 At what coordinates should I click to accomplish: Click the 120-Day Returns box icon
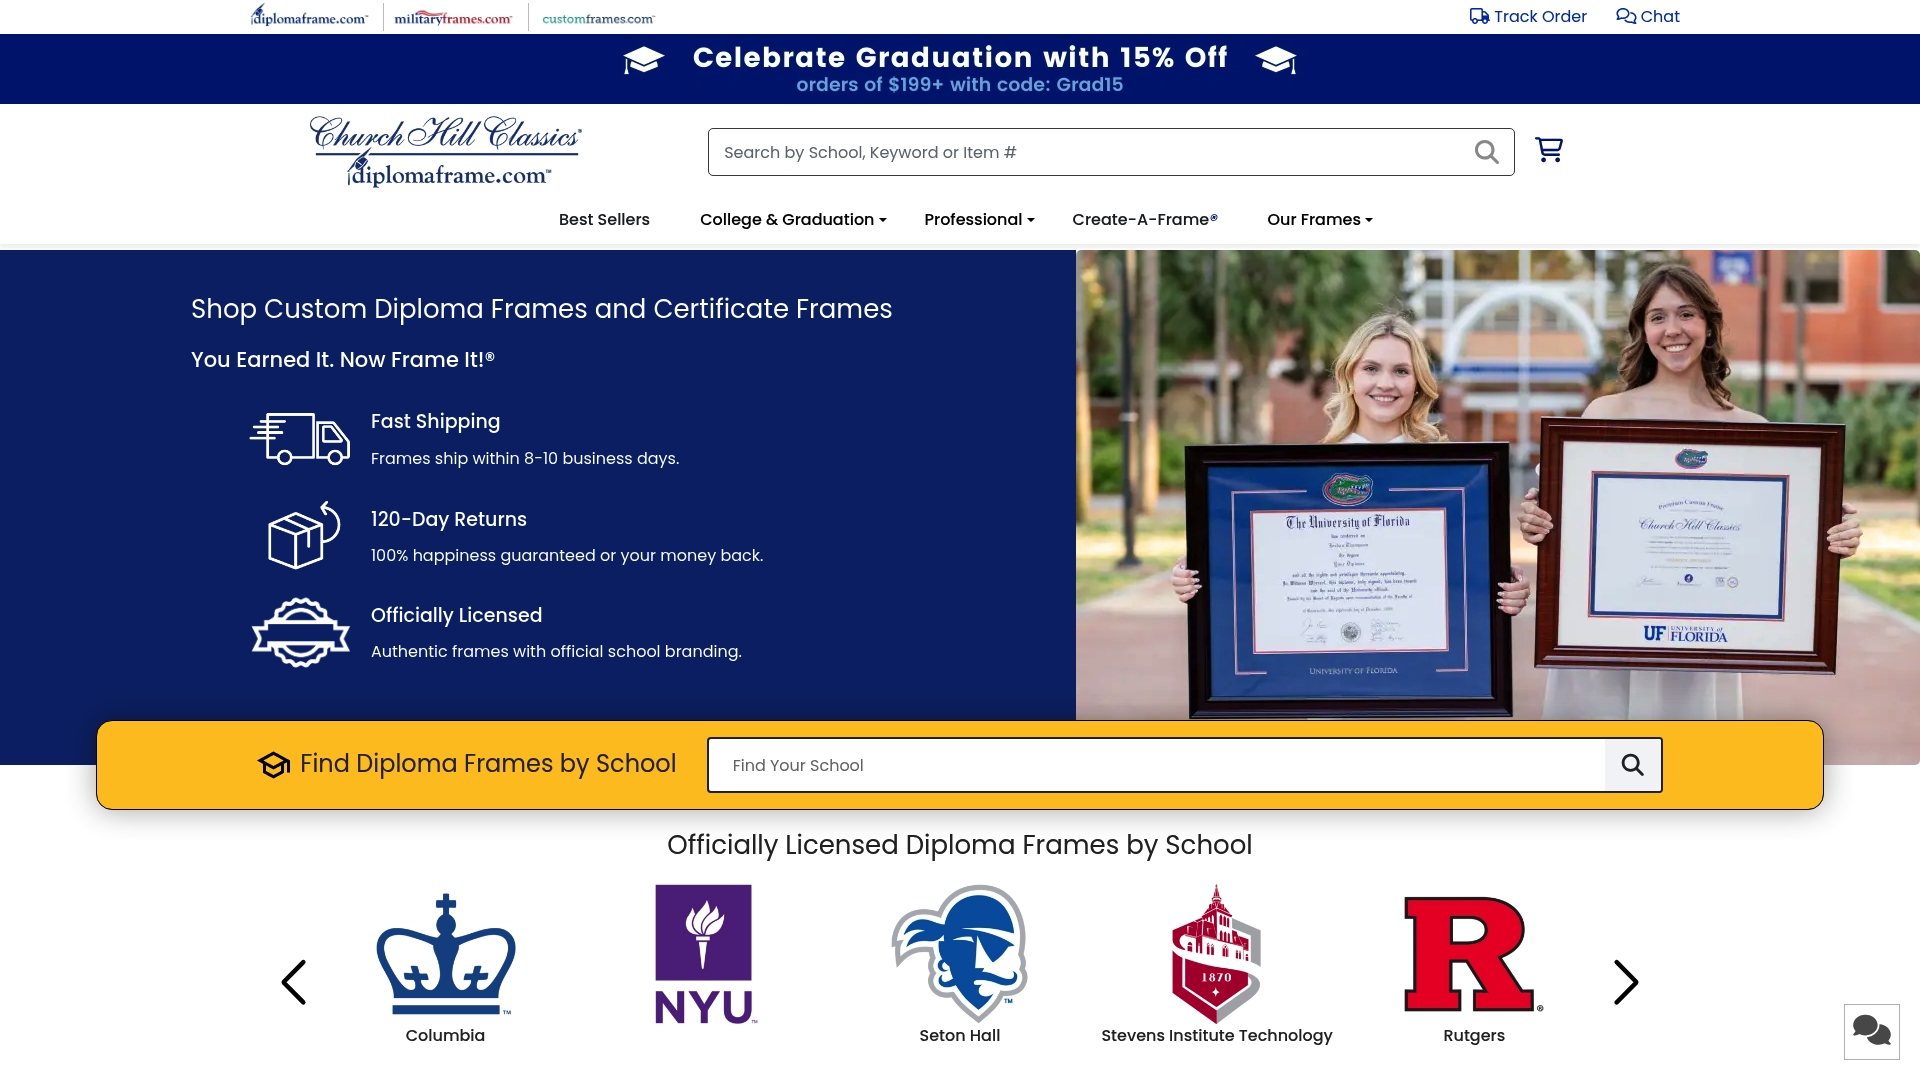click(304, 535)
